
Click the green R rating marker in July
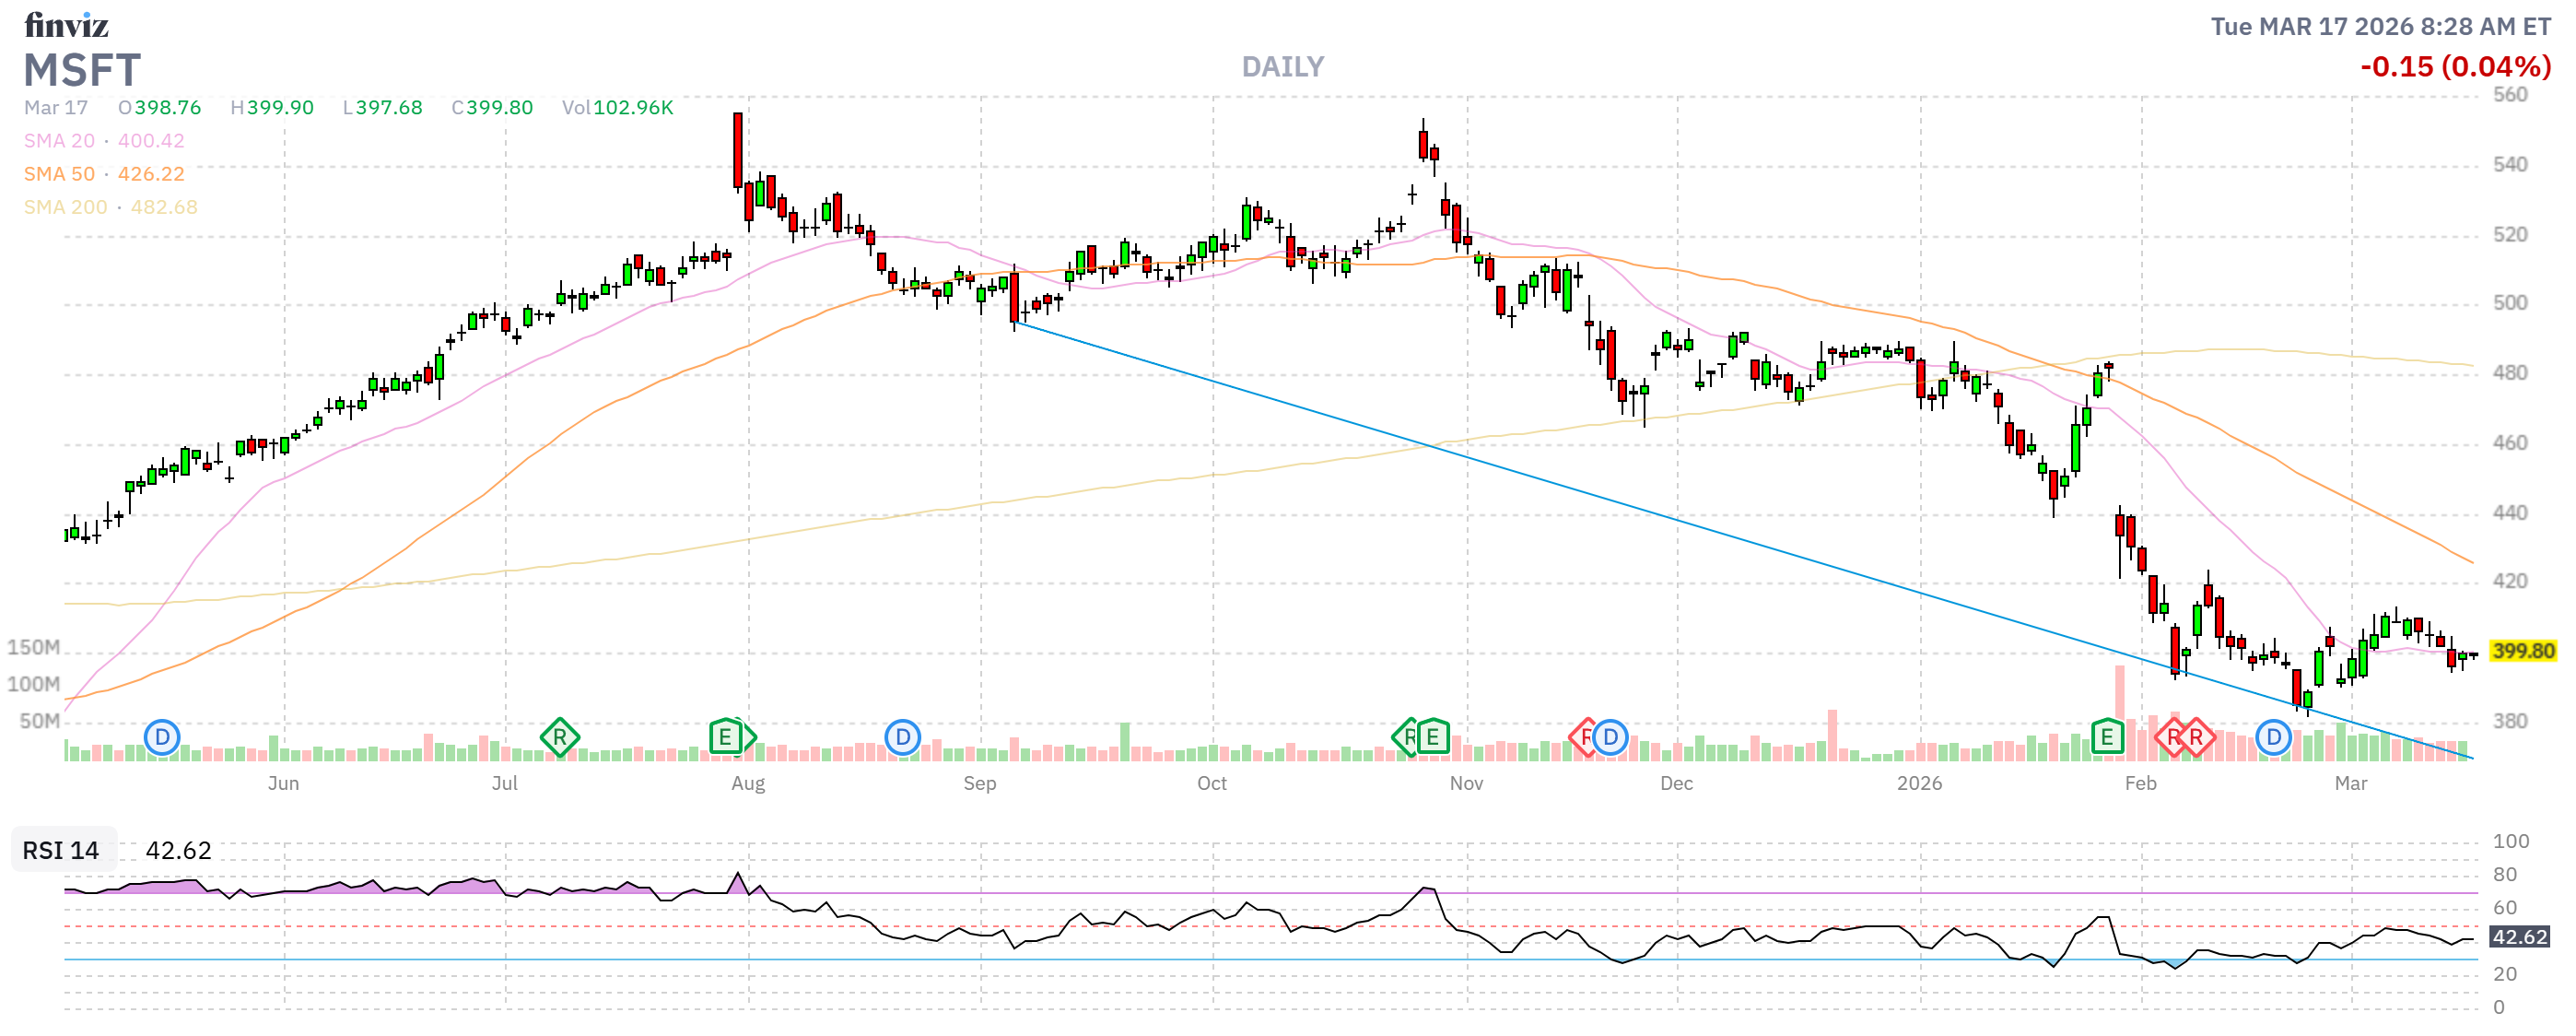tap(559, 738)
